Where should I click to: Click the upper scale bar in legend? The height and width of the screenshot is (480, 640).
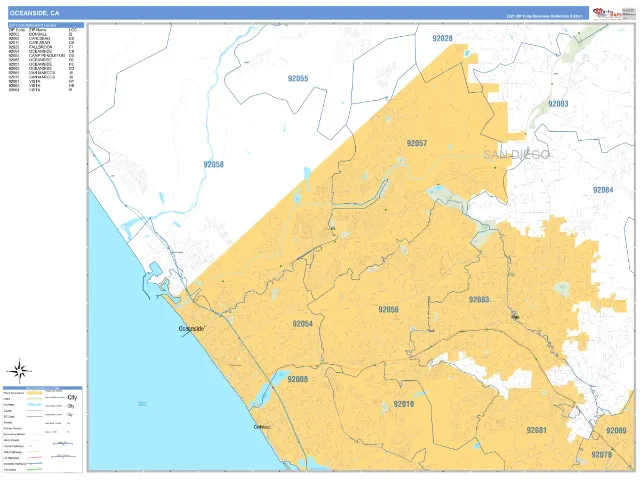coord(63,443)
